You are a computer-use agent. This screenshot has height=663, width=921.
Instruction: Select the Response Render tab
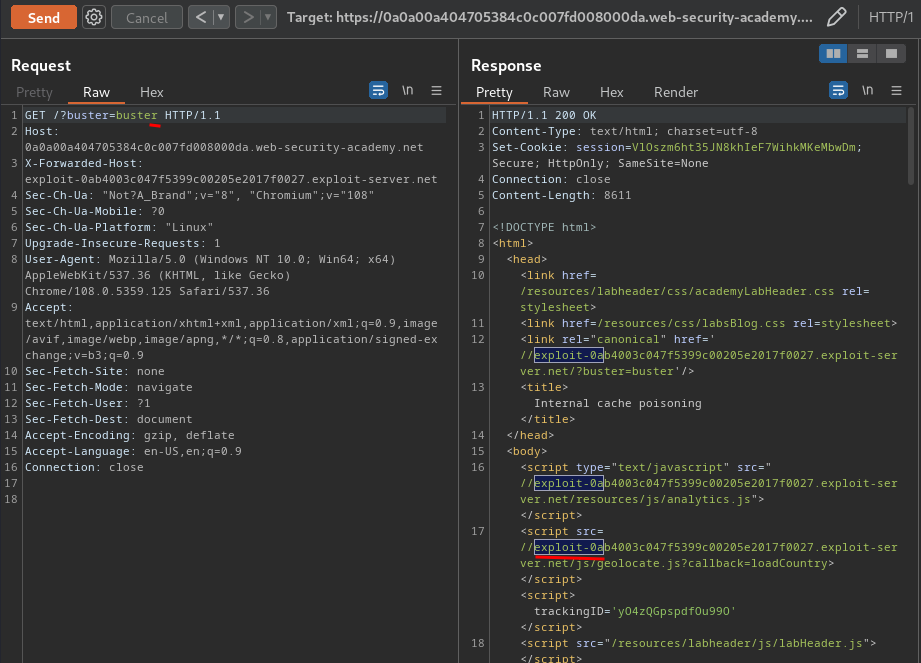pyautogui.click(x=676, y=92)
